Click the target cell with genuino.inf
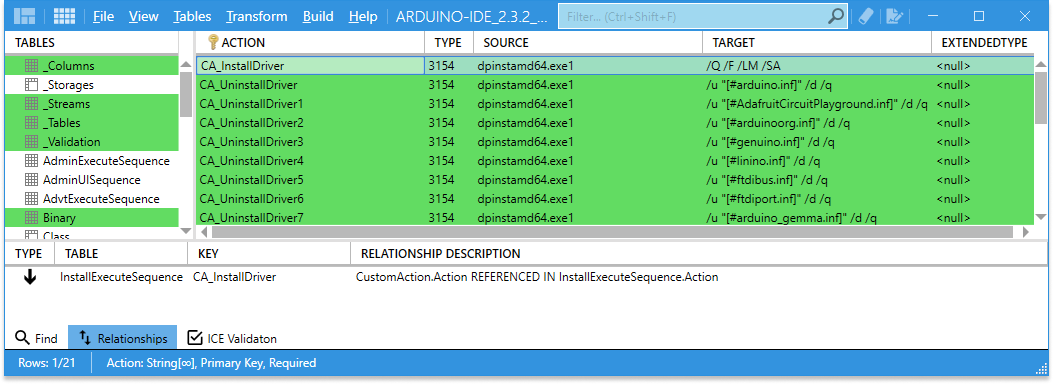 click(x=817, y=142)
